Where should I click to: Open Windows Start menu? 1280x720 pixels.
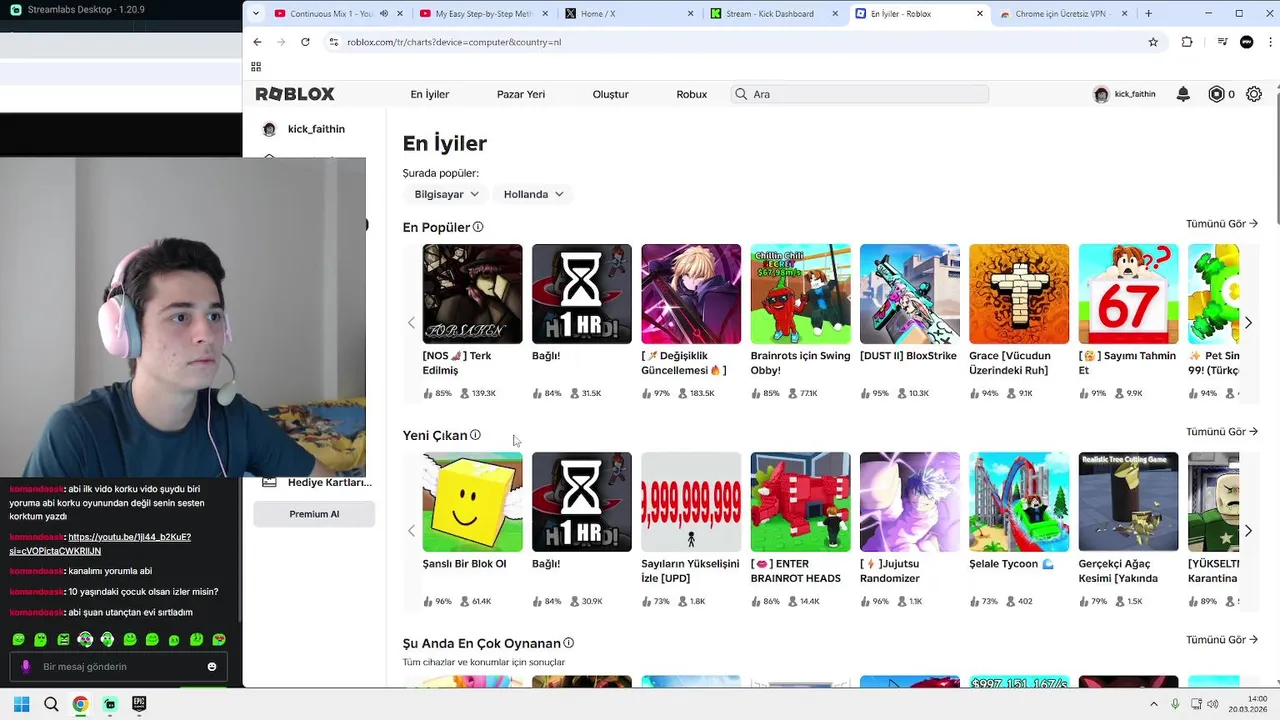point(21,704)
